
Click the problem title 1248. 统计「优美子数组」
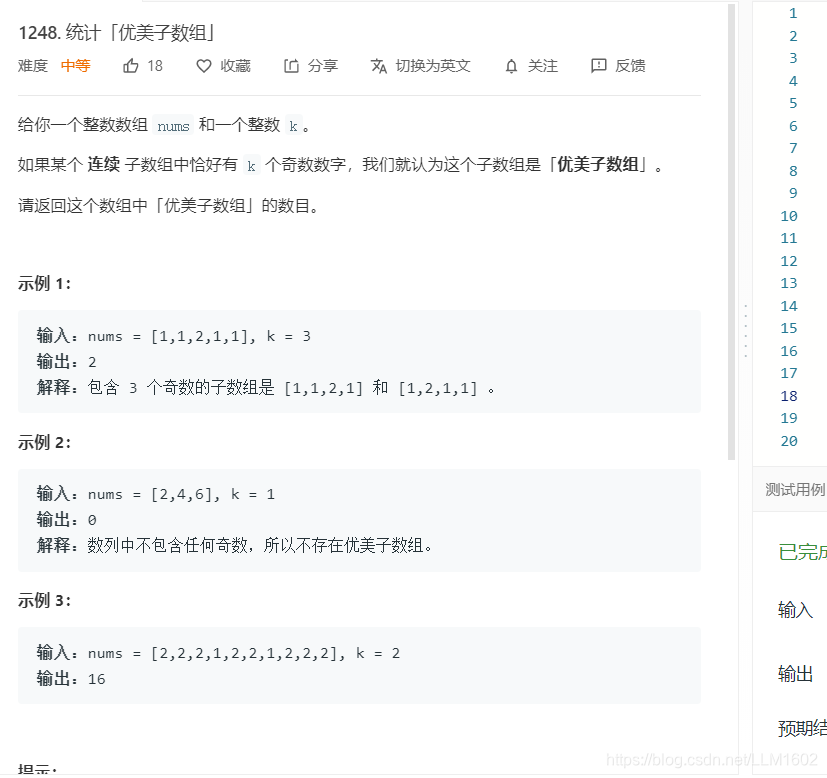[x=117, y=33]
